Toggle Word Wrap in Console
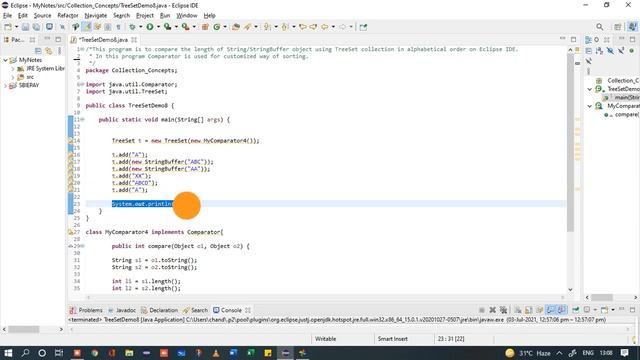 pyautogui.click(x=540, y=310)
